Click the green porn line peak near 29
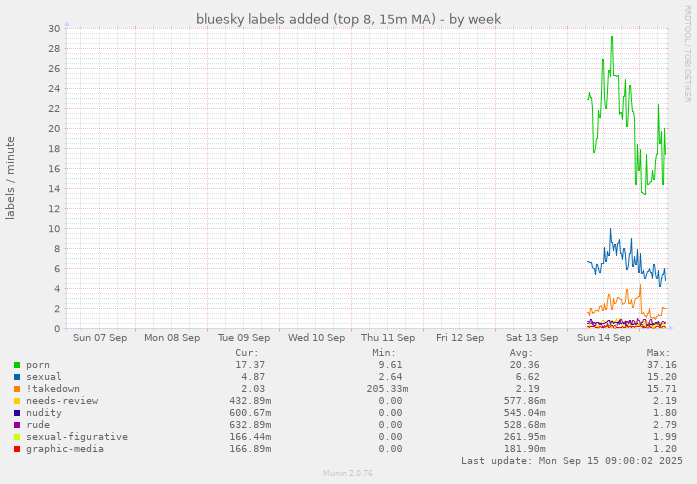 coord(612,37)
